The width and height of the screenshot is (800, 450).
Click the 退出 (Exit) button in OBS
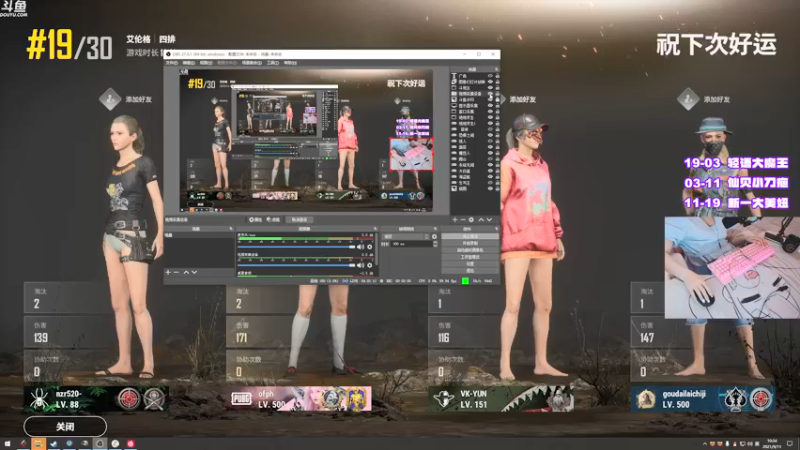[470, 271]
